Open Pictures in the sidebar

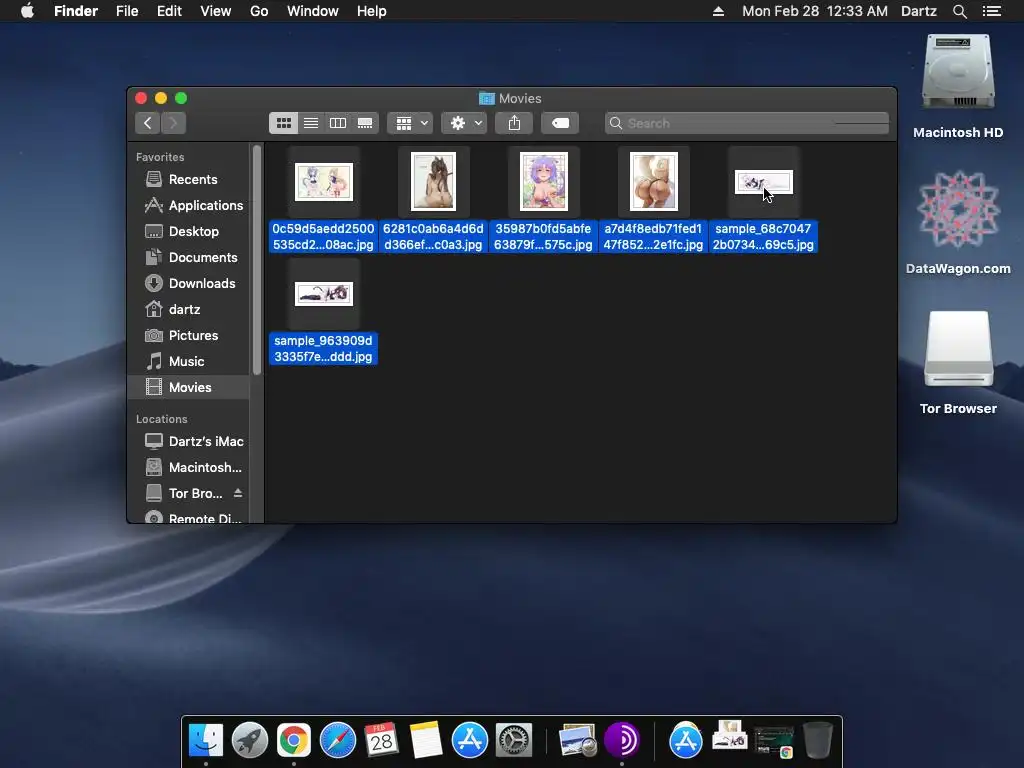click(189, 335)
